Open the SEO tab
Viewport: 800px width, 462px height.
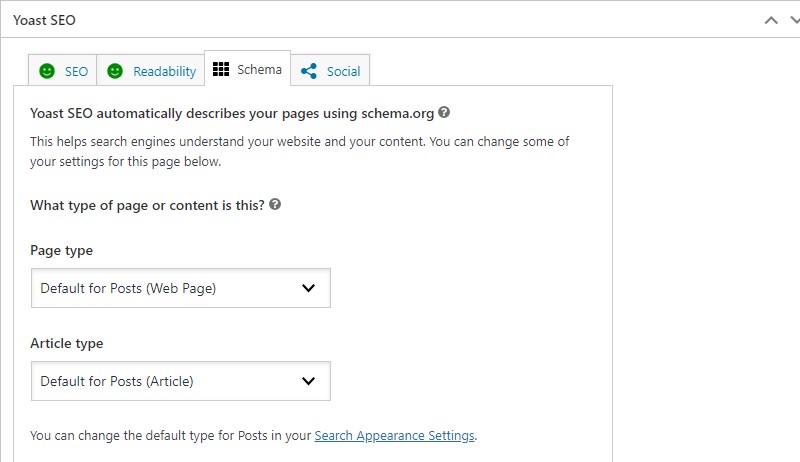tap(62, 70)
